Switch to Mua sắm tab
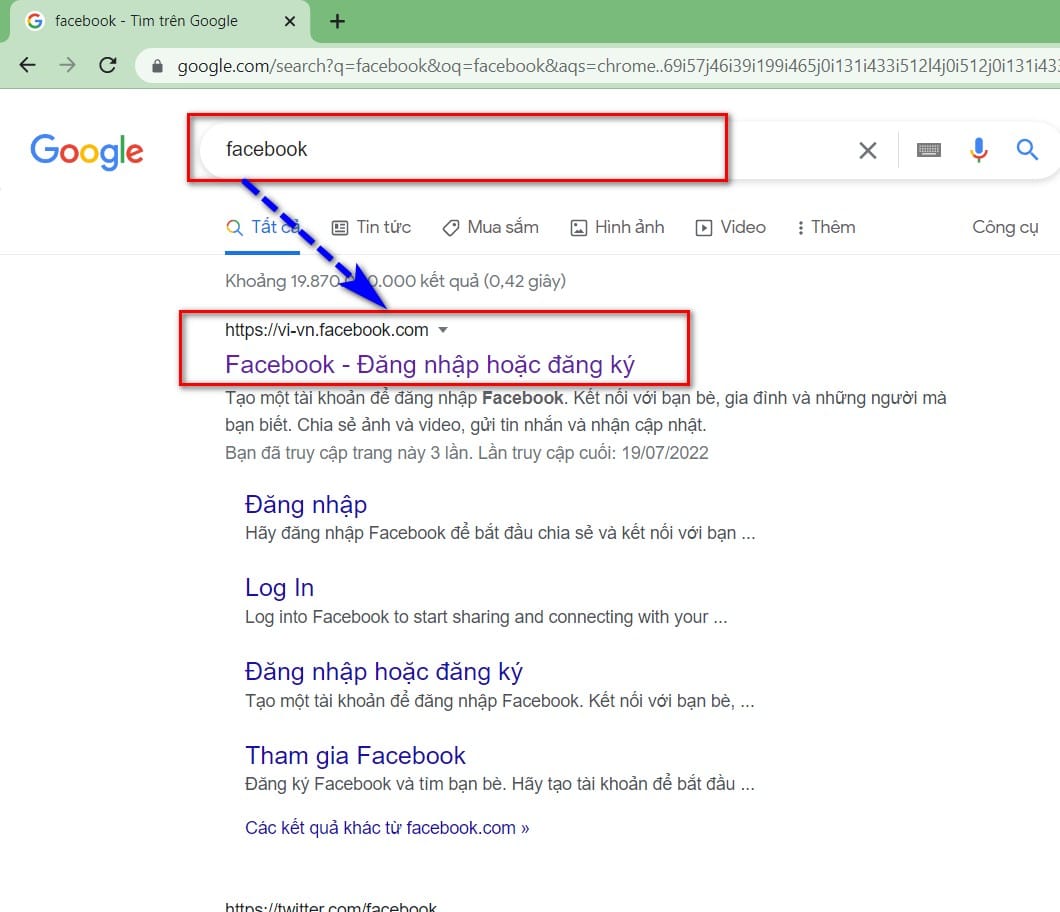 point(491,227)
